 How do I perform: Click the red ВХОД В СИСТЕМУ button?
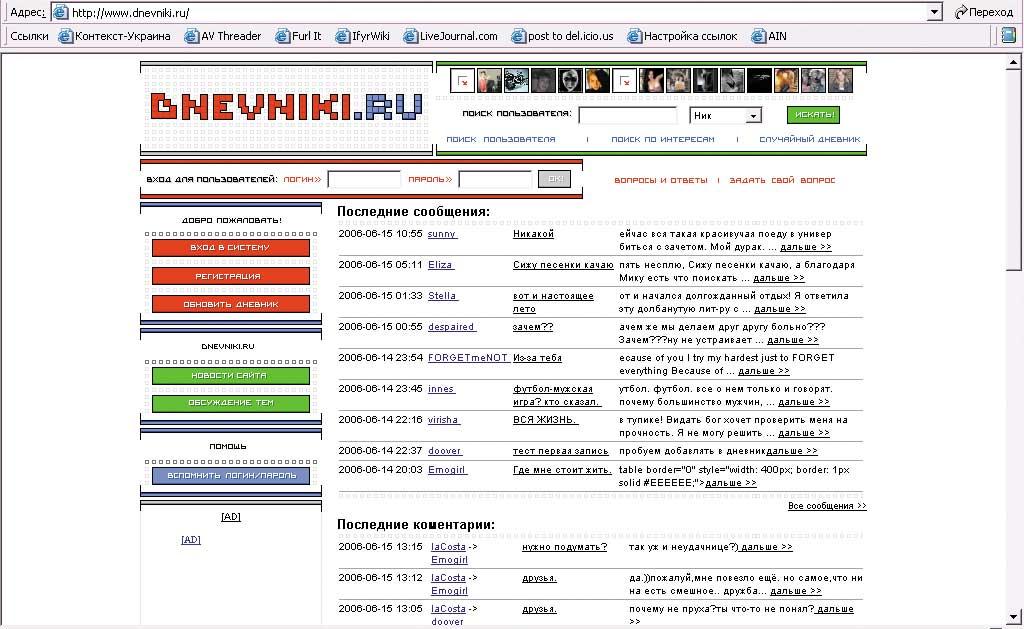231,248
